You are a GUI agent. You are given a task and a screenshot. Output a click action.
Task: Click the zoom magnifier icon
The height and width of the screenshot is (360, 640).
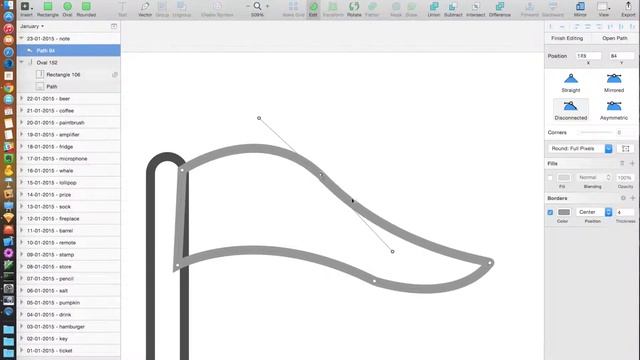[257, 6]
